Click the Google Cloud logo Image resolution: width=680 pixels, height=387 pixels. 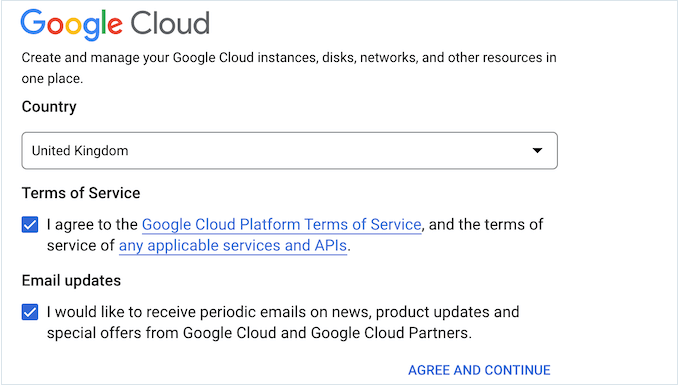115,24
